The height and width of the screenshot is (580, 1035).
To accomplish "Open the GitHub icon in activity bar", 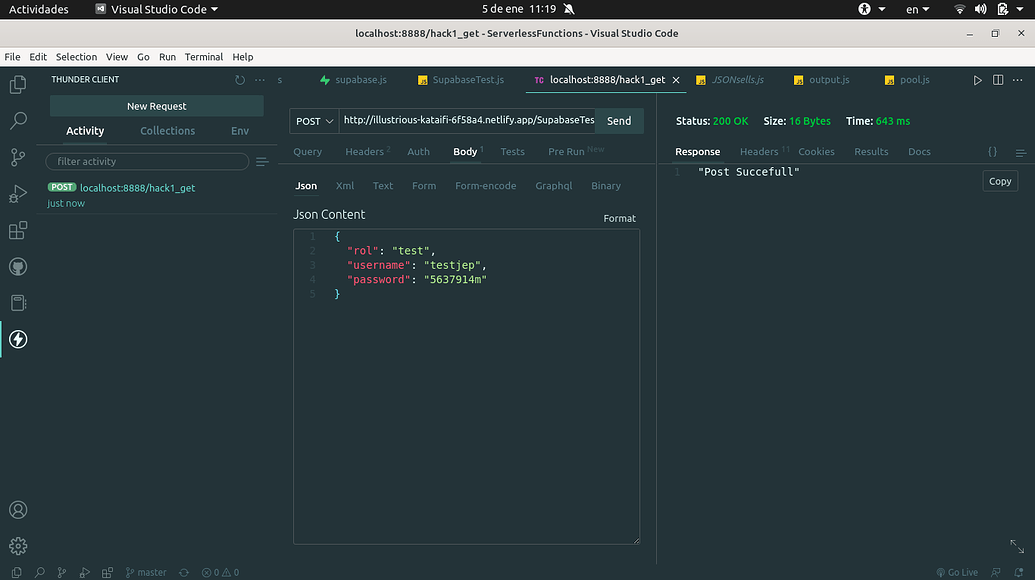I will click(18, 266).
